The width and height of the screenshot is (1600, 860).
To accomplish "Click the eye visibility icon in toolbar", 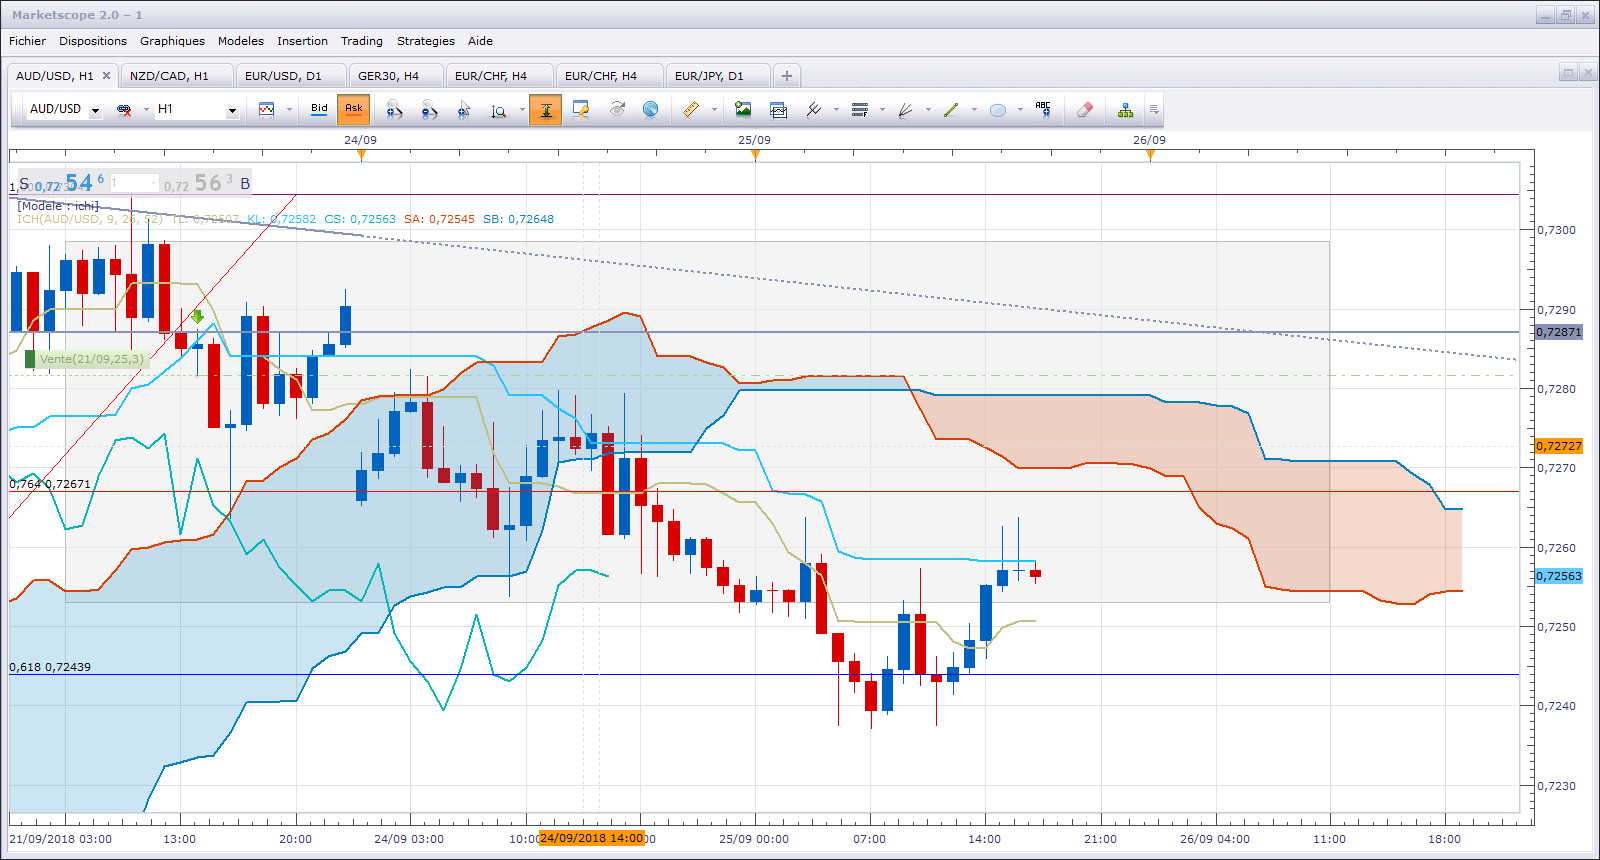I will pyautogui.click(x=617, y=110).
